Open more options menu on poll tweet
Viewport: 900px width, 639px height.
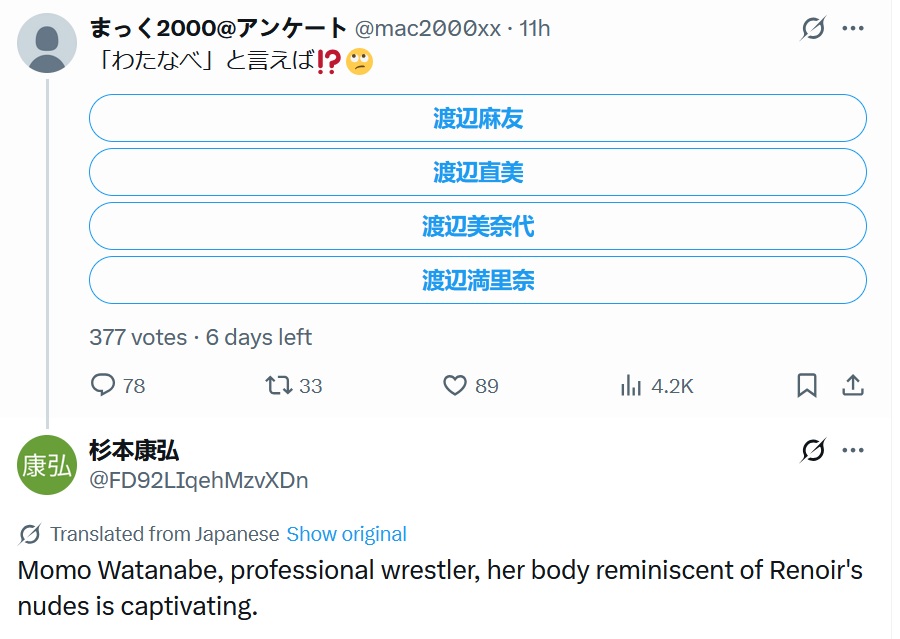pyautogui.click(x=852, y=29)
